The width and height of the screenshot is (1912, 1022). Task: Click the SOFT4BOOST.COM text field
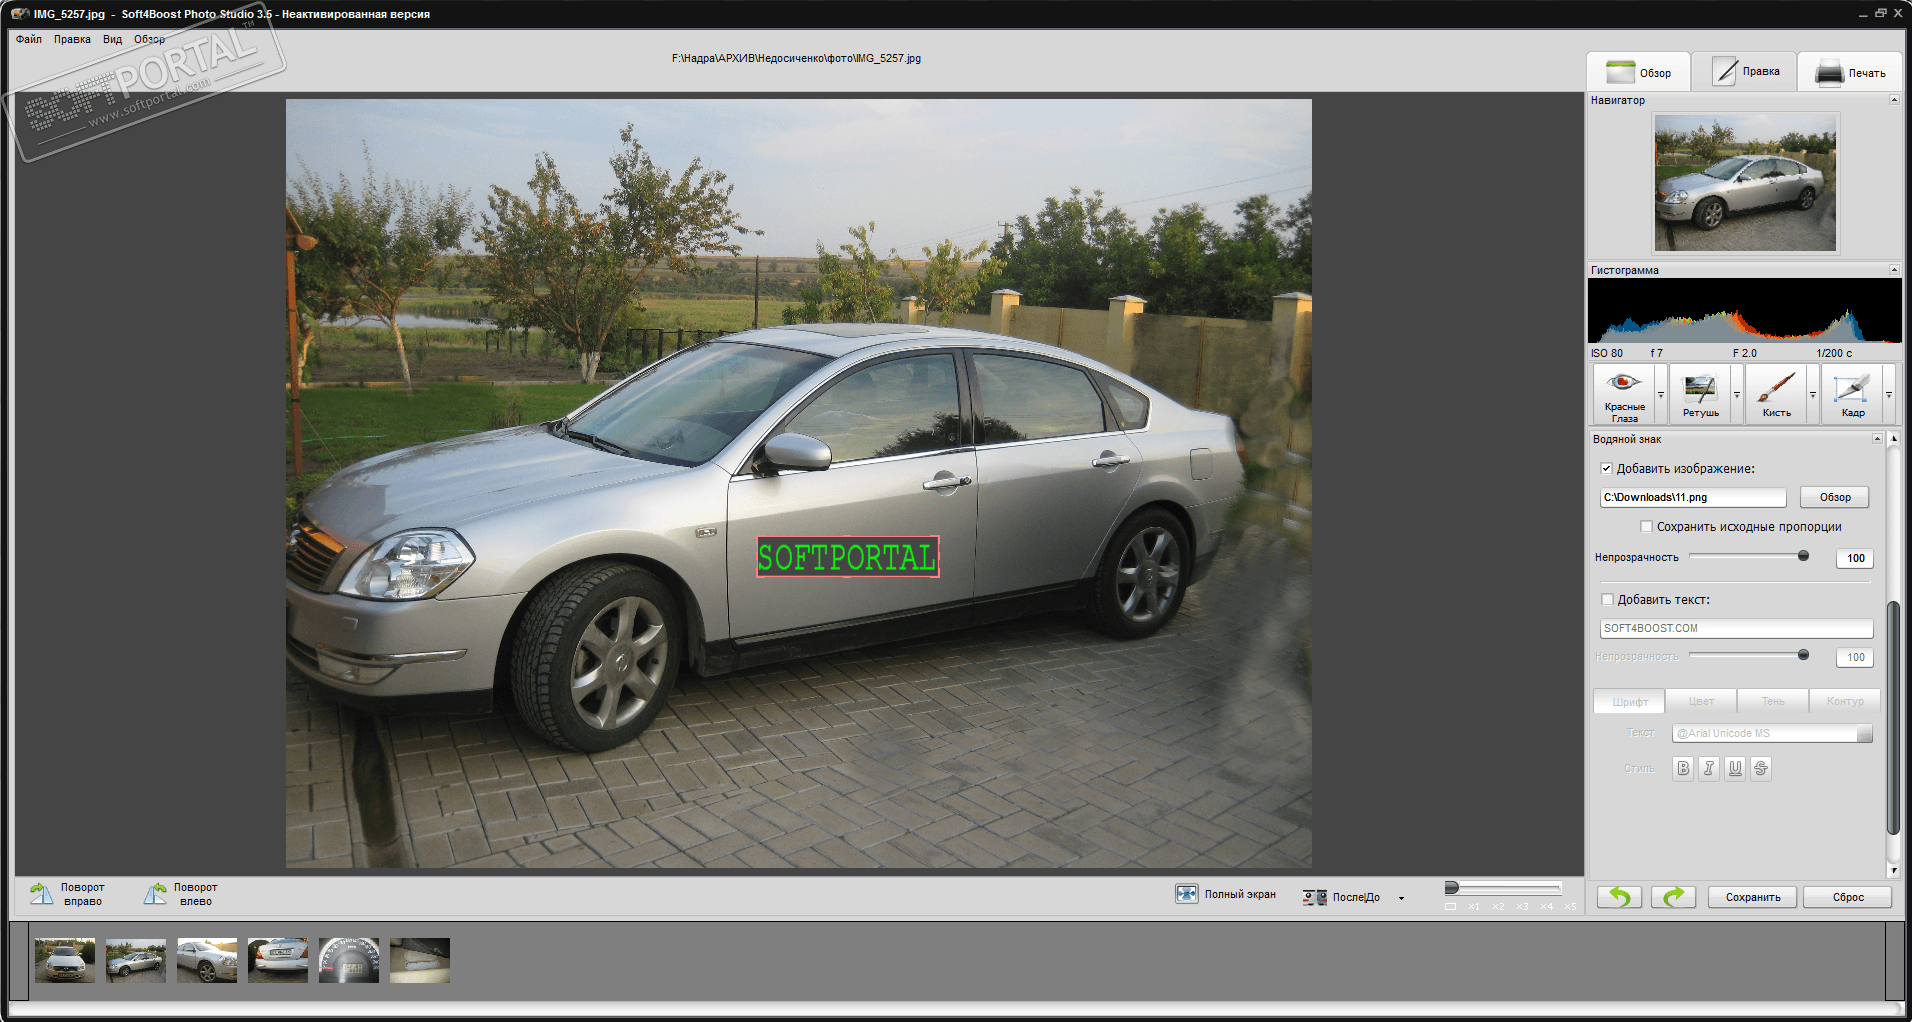coord(1736,628)
